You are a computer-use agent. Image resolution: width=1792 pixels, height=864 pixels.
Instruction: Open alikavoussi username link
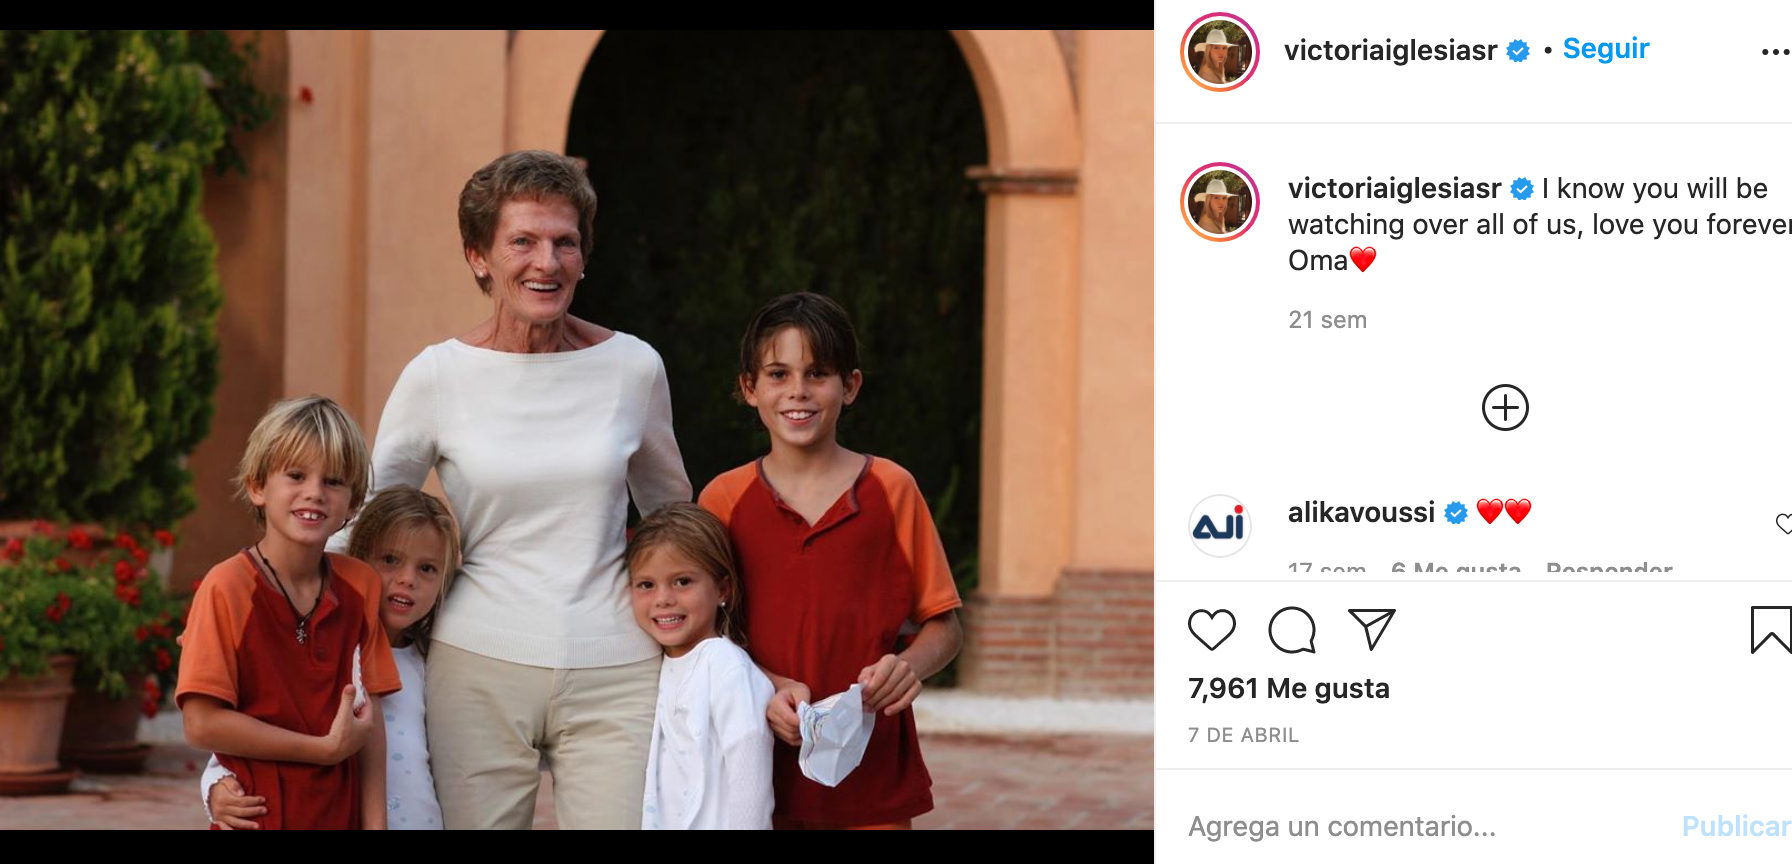click(x=1361, y=513)
